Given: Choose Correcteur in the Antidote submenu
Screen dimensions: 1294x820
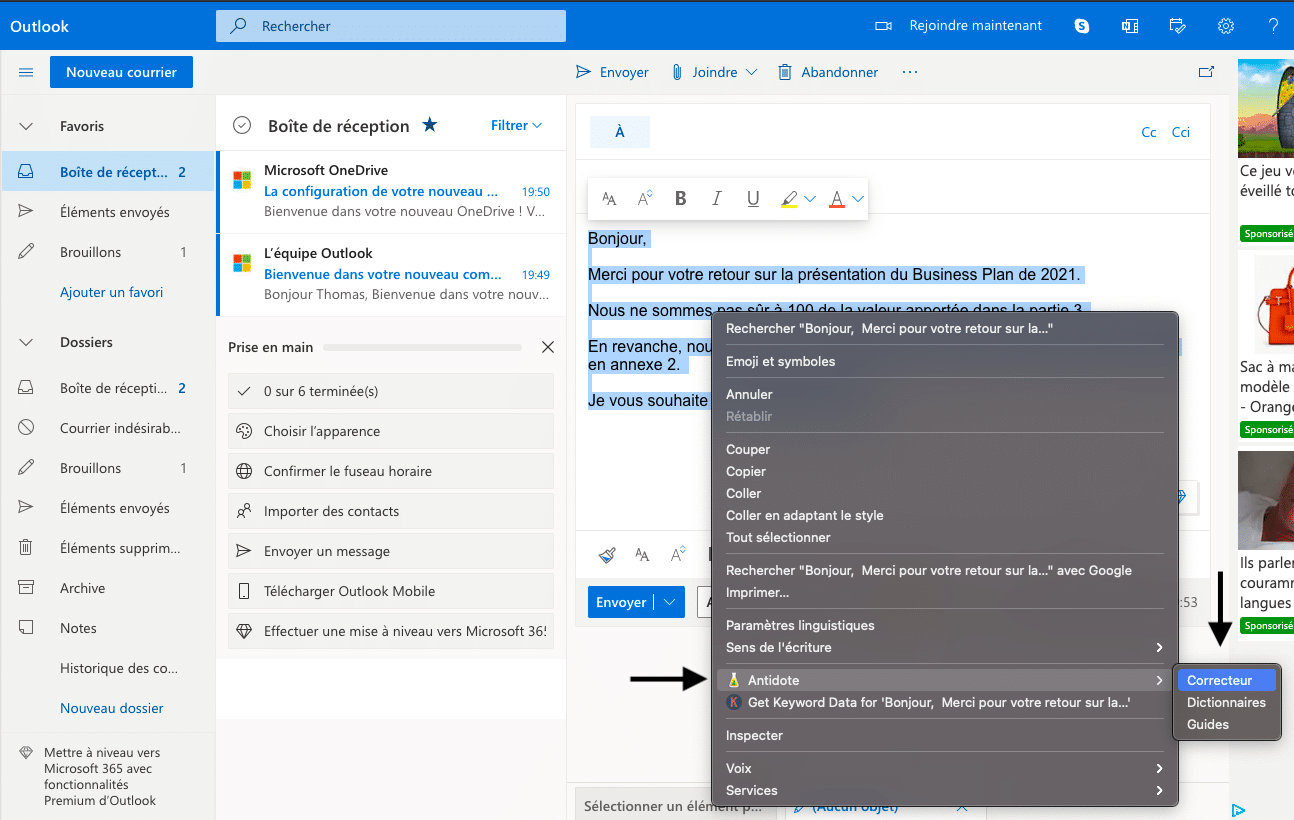Looking at the screenshot, I should (x=1227, y=680).
